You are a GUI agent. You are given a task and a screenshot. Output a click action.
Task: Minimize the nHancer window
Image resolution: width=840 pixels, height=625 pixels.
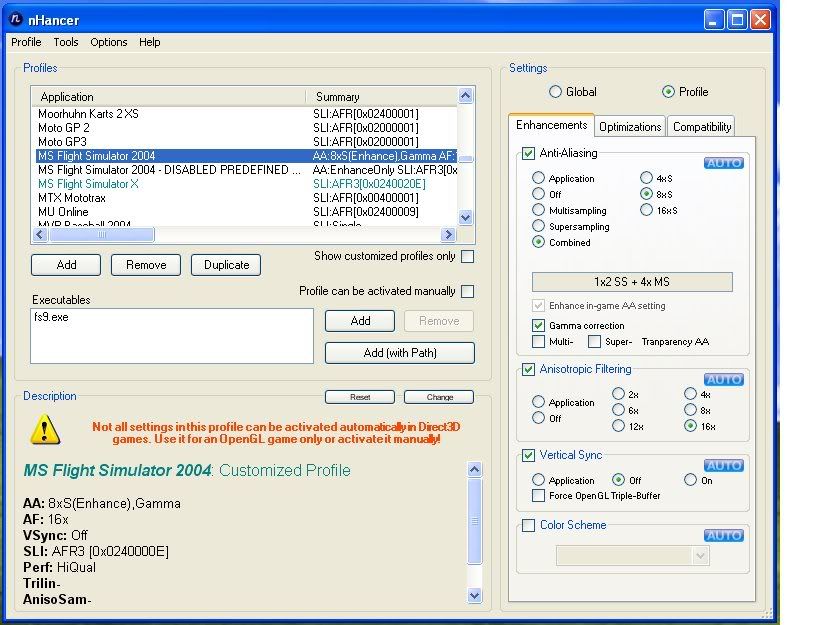714,20
